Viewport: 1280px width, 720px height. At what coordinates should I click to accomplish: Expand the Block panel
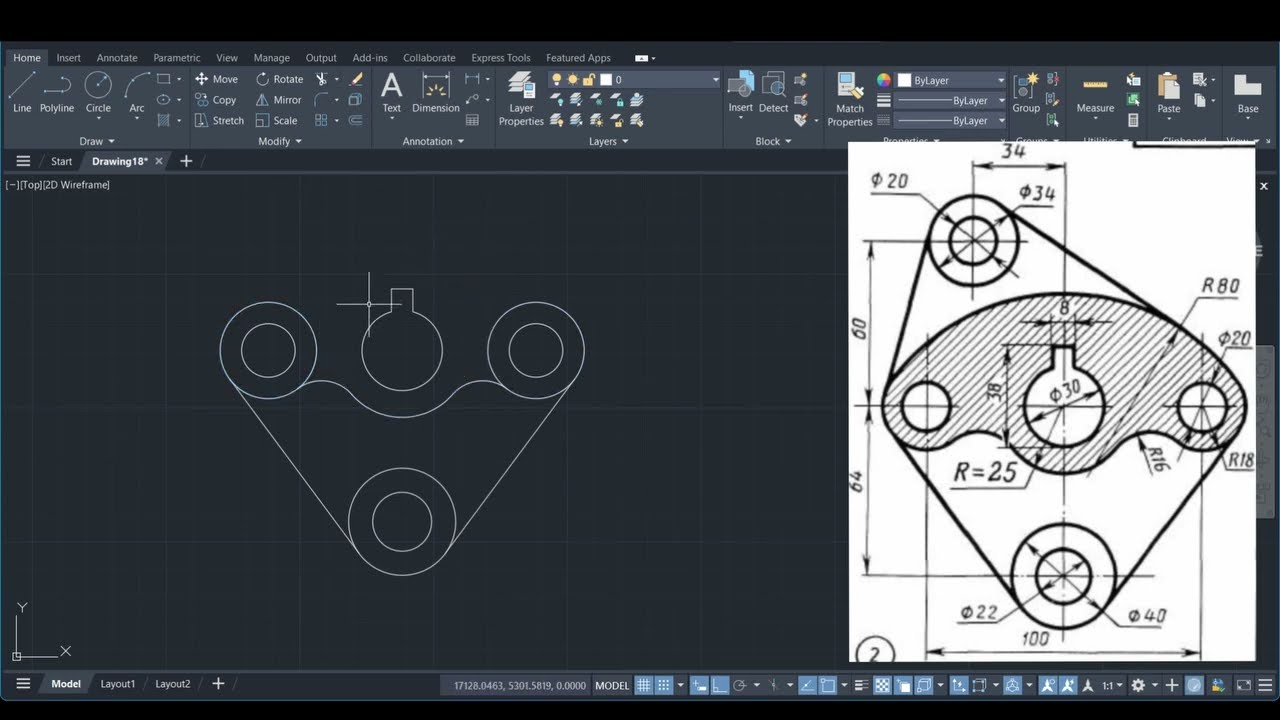coord(773,141)
